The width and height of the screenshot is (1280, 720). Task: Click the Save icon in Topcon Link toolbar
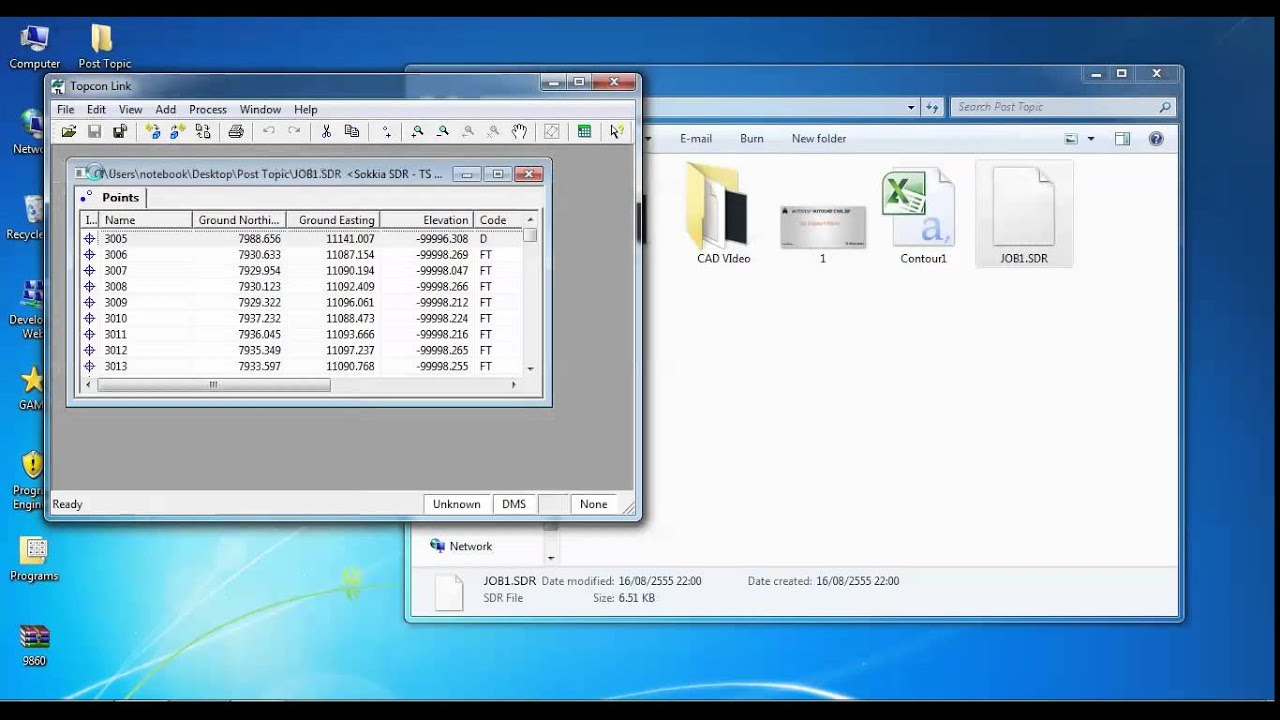click(94, 131)
